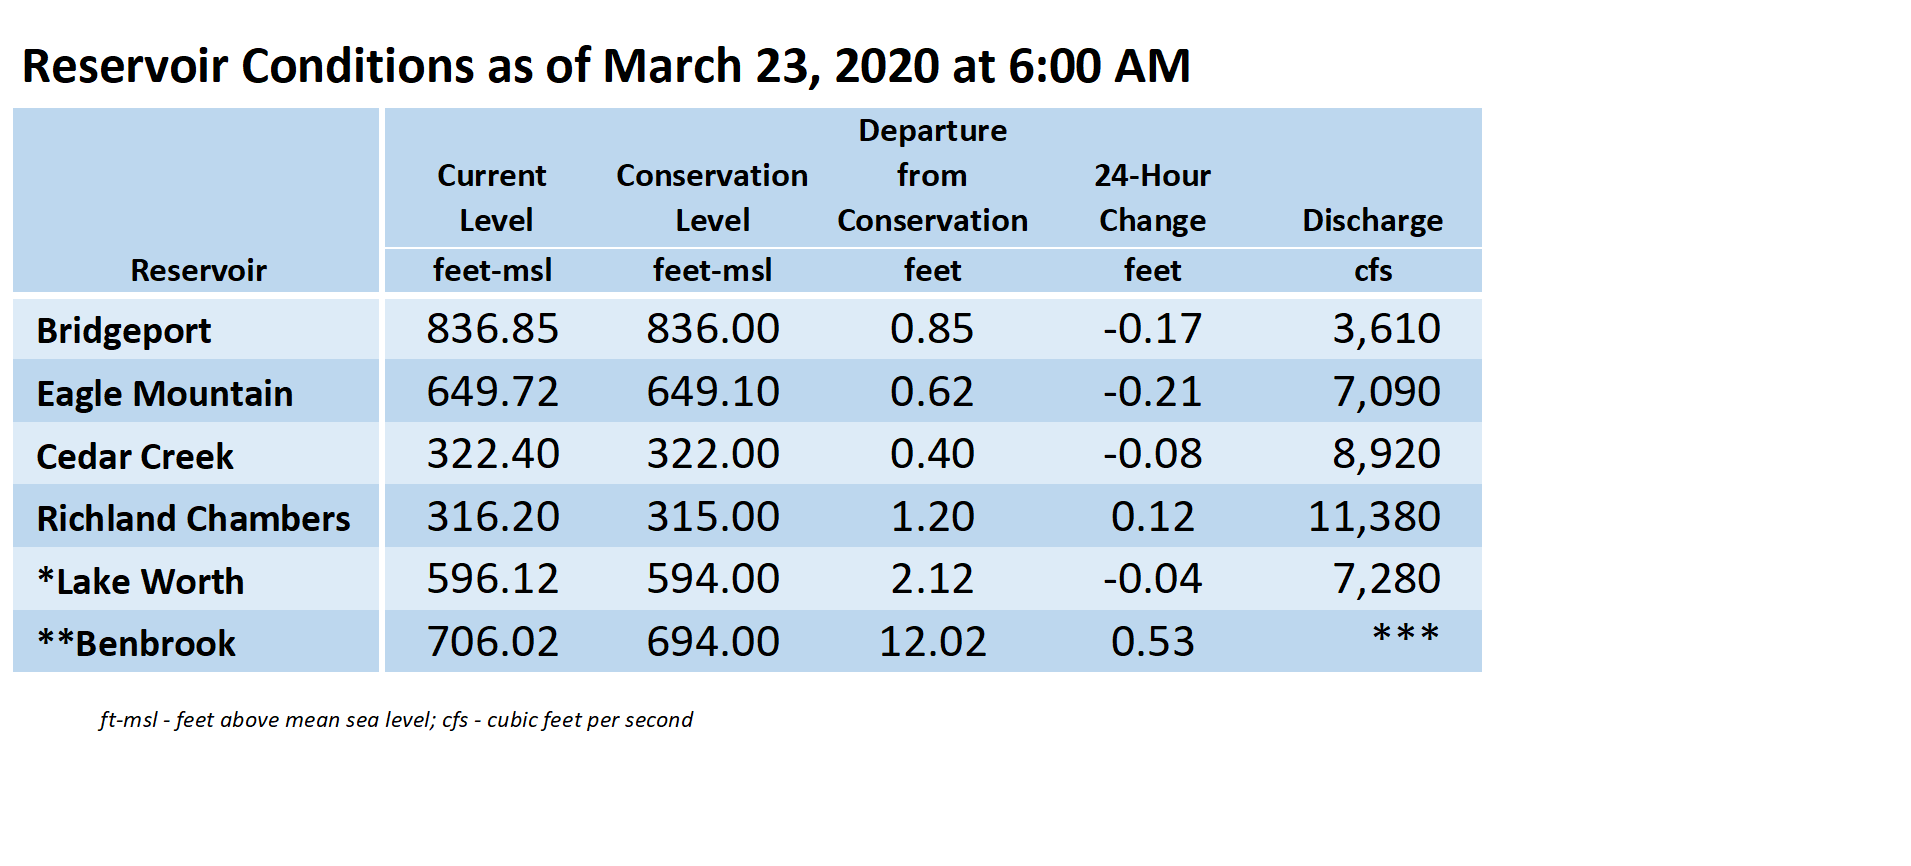Click the Discharge column header
The height and width of the screenshot is (866, 1911).
pos(1372,220)
